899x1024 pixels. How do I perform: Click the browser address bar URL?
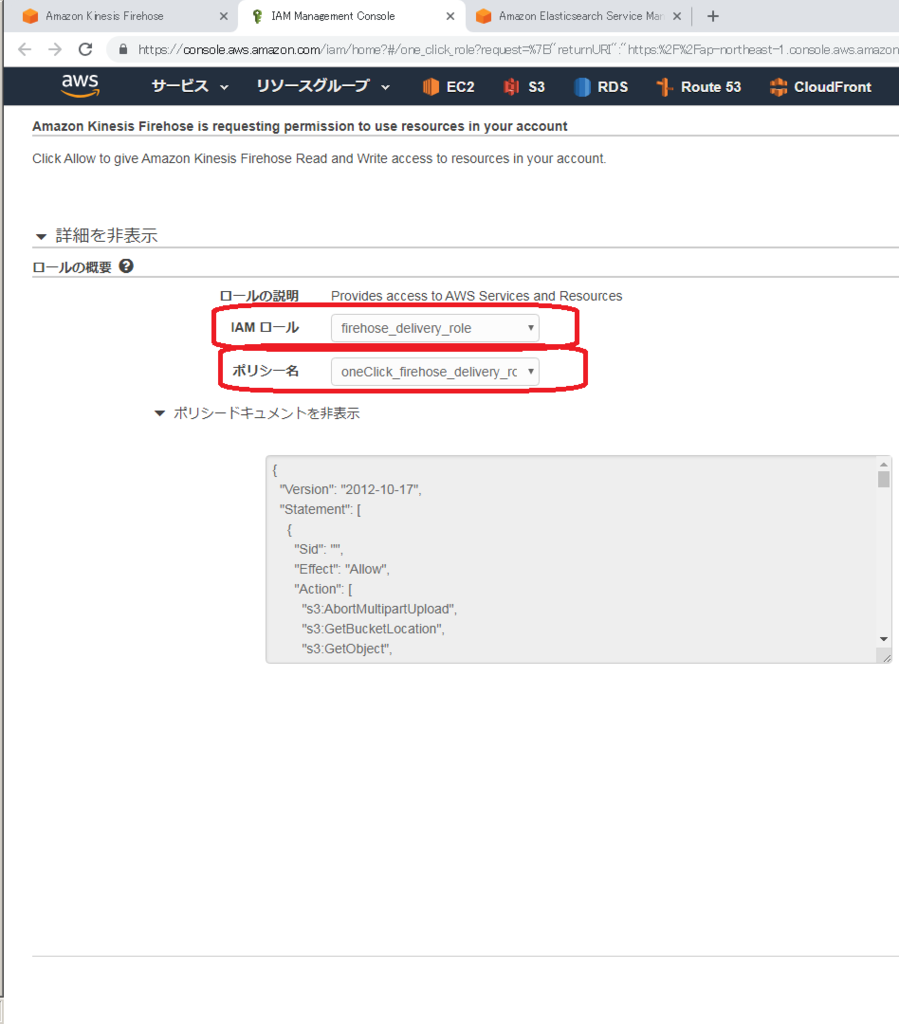pyautogui.click(x=516, y=50)
